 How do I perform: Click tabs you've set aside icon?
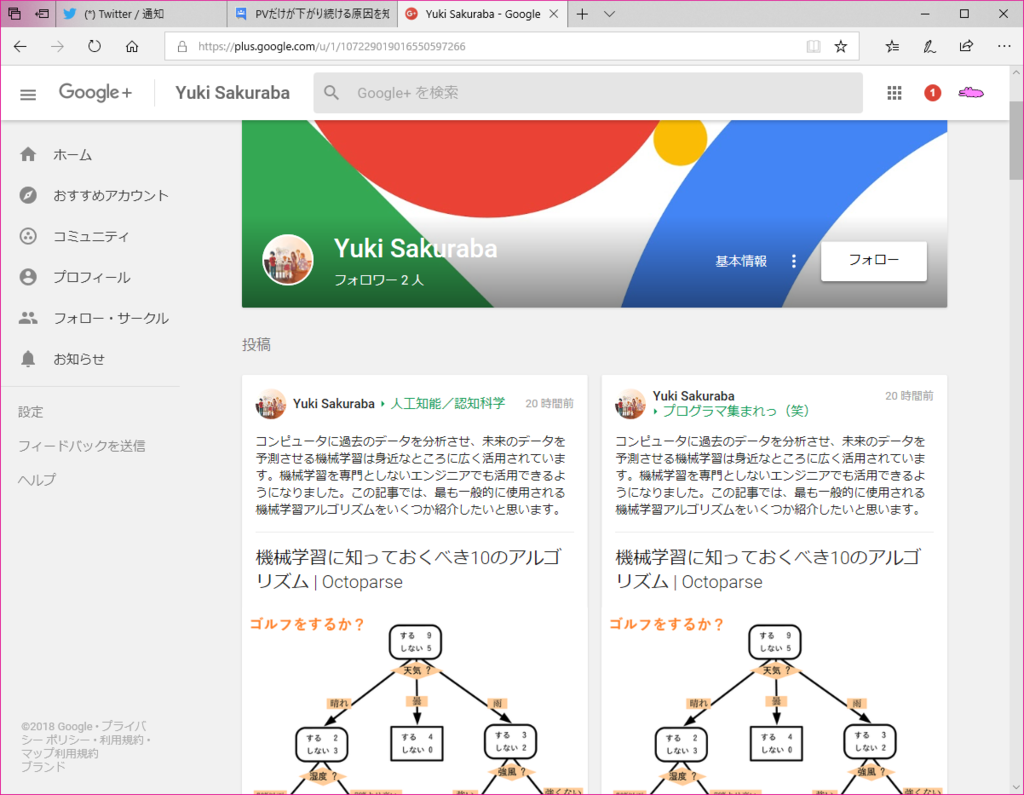[x=14, y=14]
